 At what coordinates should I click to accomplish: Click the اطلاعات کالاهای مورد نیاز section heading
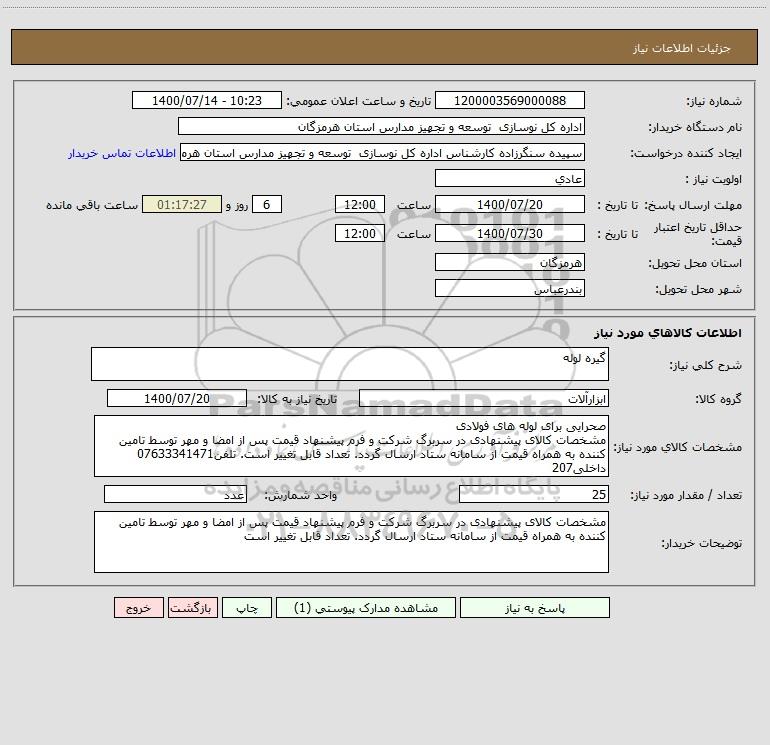coord(668,333)
